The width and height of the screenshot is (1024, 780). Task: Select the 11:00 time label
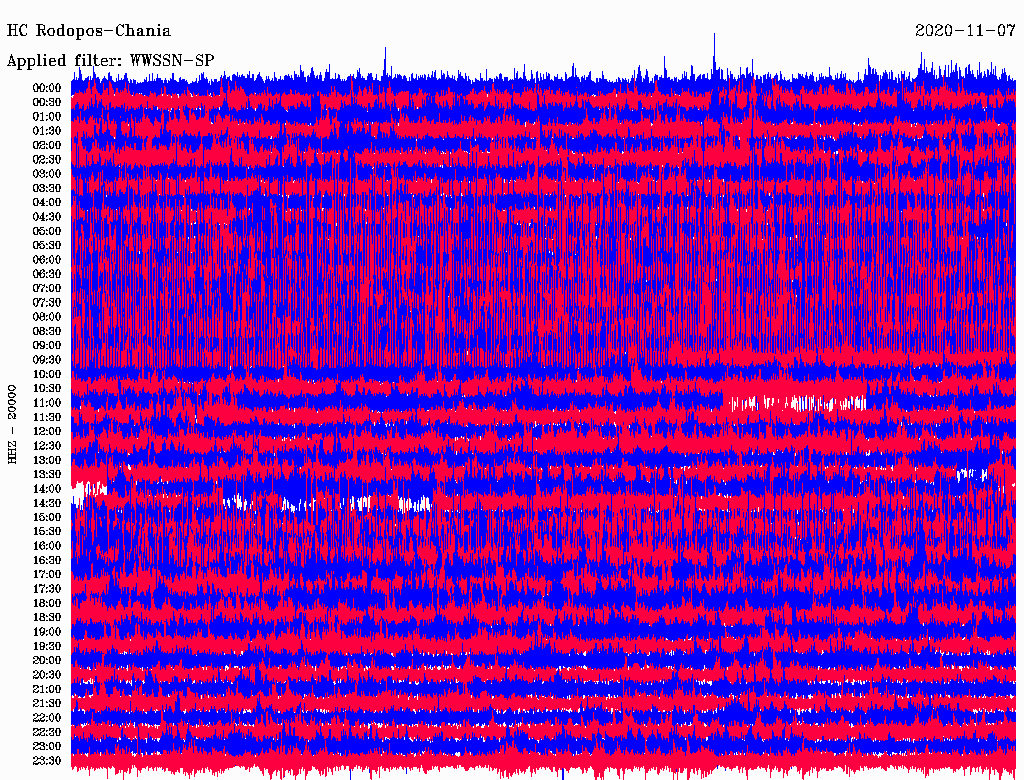(47, 403)
